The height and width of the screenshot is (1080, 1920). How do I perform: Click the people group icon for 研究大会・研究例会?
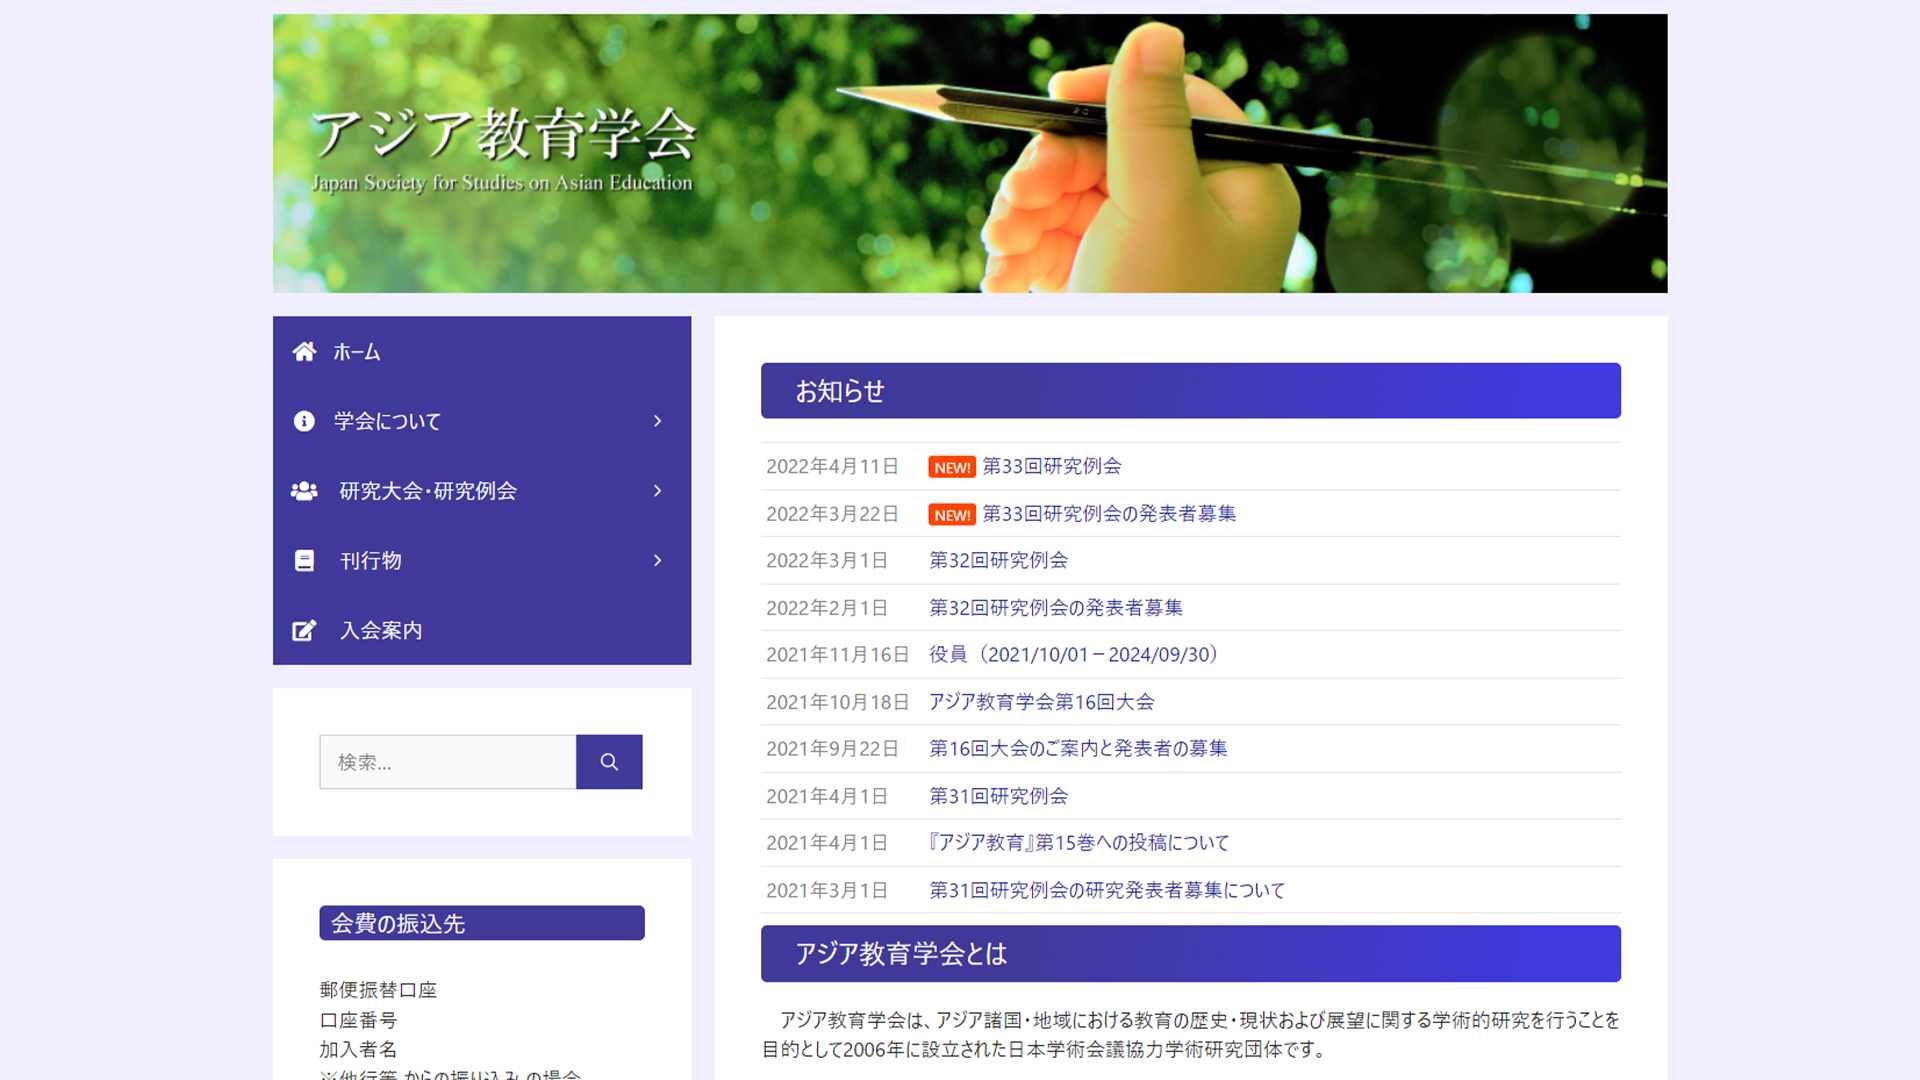[x=304, y=491]
